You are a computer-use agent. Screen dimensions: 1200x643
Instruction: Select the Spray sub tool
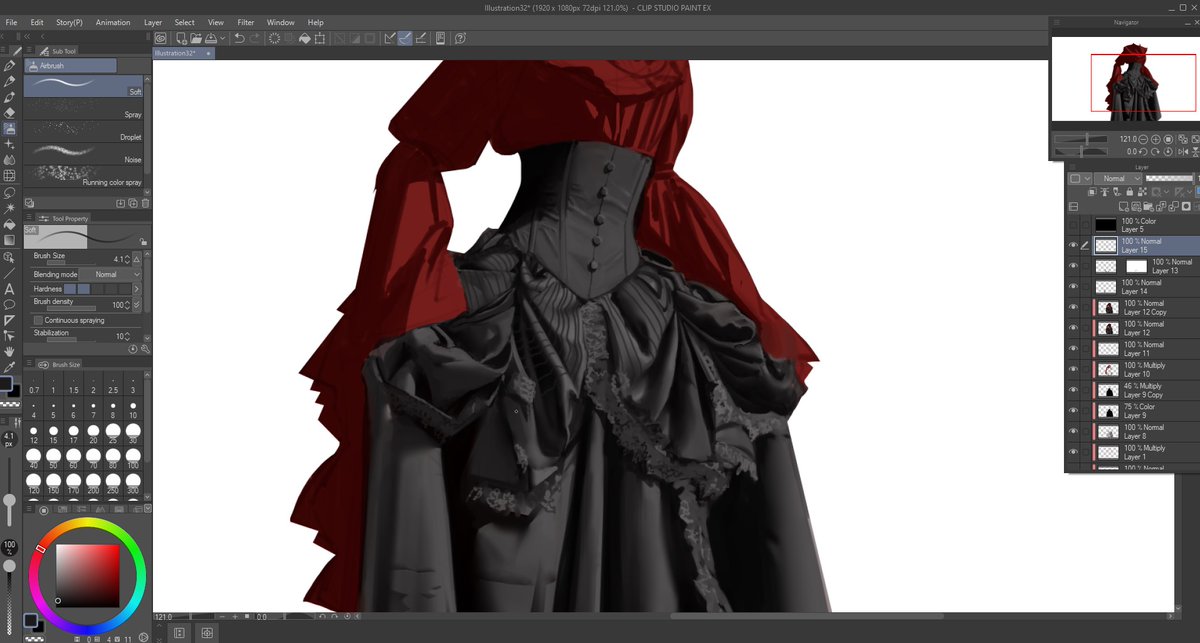[84, 110]
